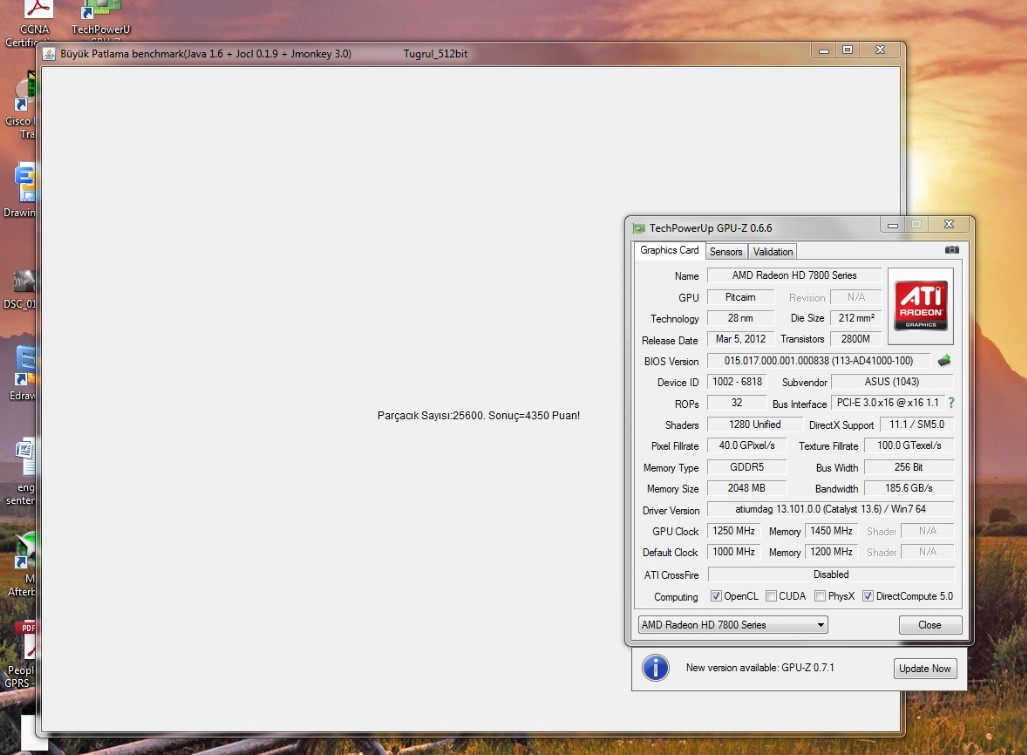
Task: Toggle the DirectCompute 5.0 checkbox
Action: 868,596
